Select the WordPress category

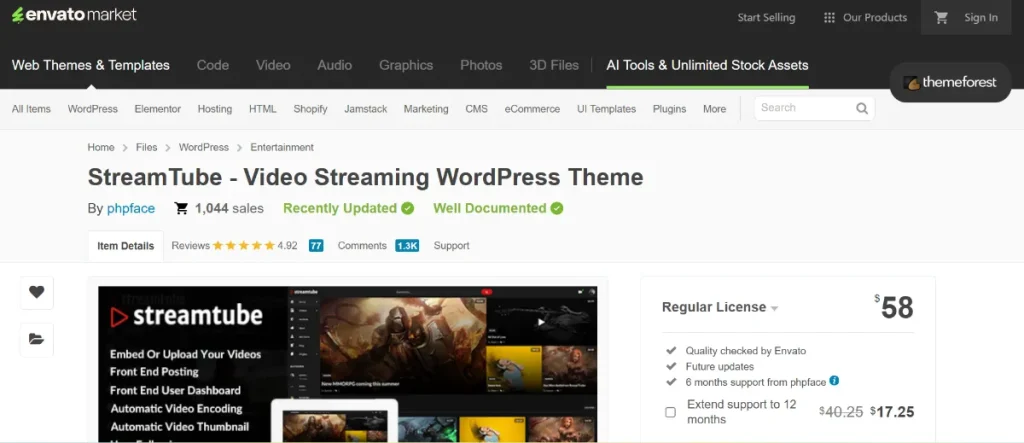click(93, 109)
